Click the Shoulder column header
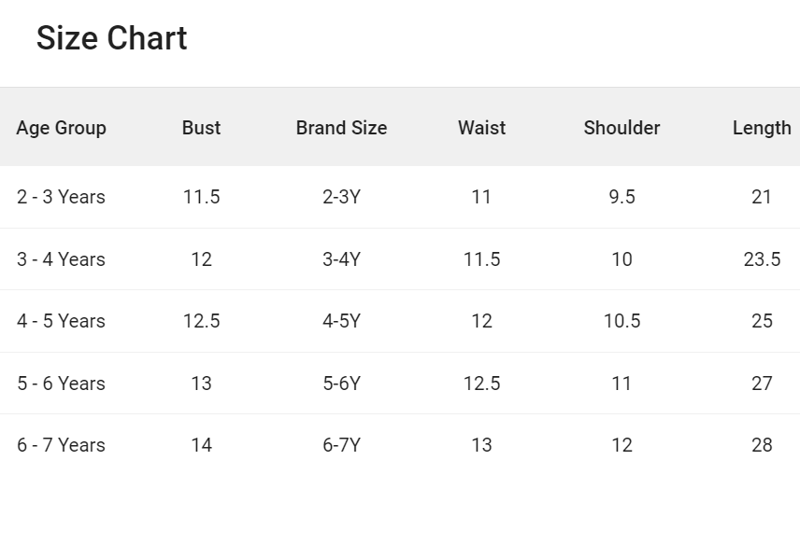 [621, 128]
